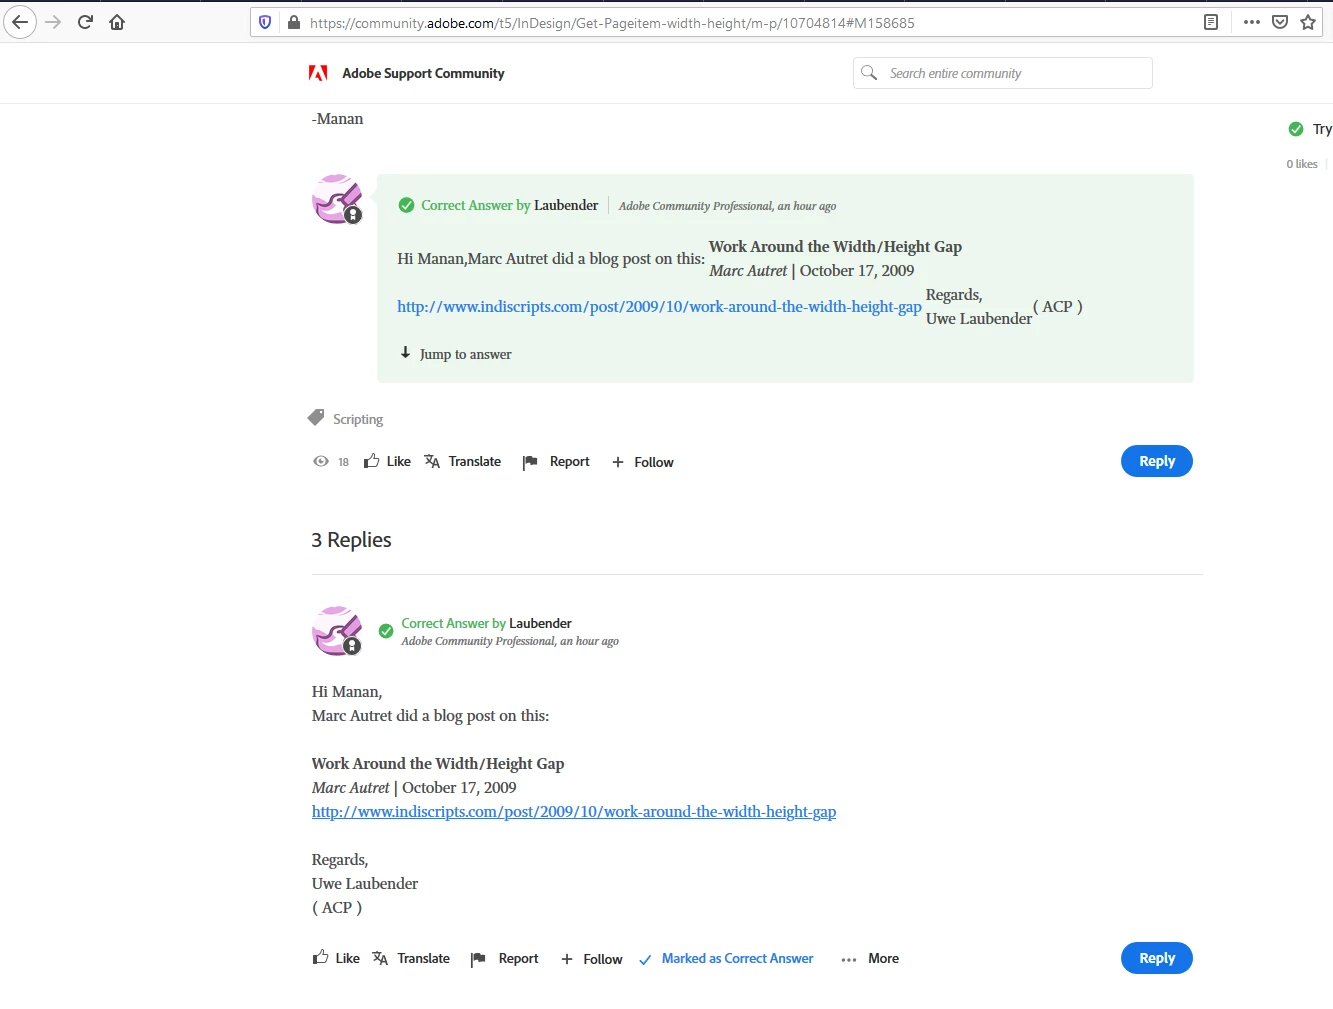Click Translate label under original post
This screenshot has width=1333, height=1009.
point(475,461)
